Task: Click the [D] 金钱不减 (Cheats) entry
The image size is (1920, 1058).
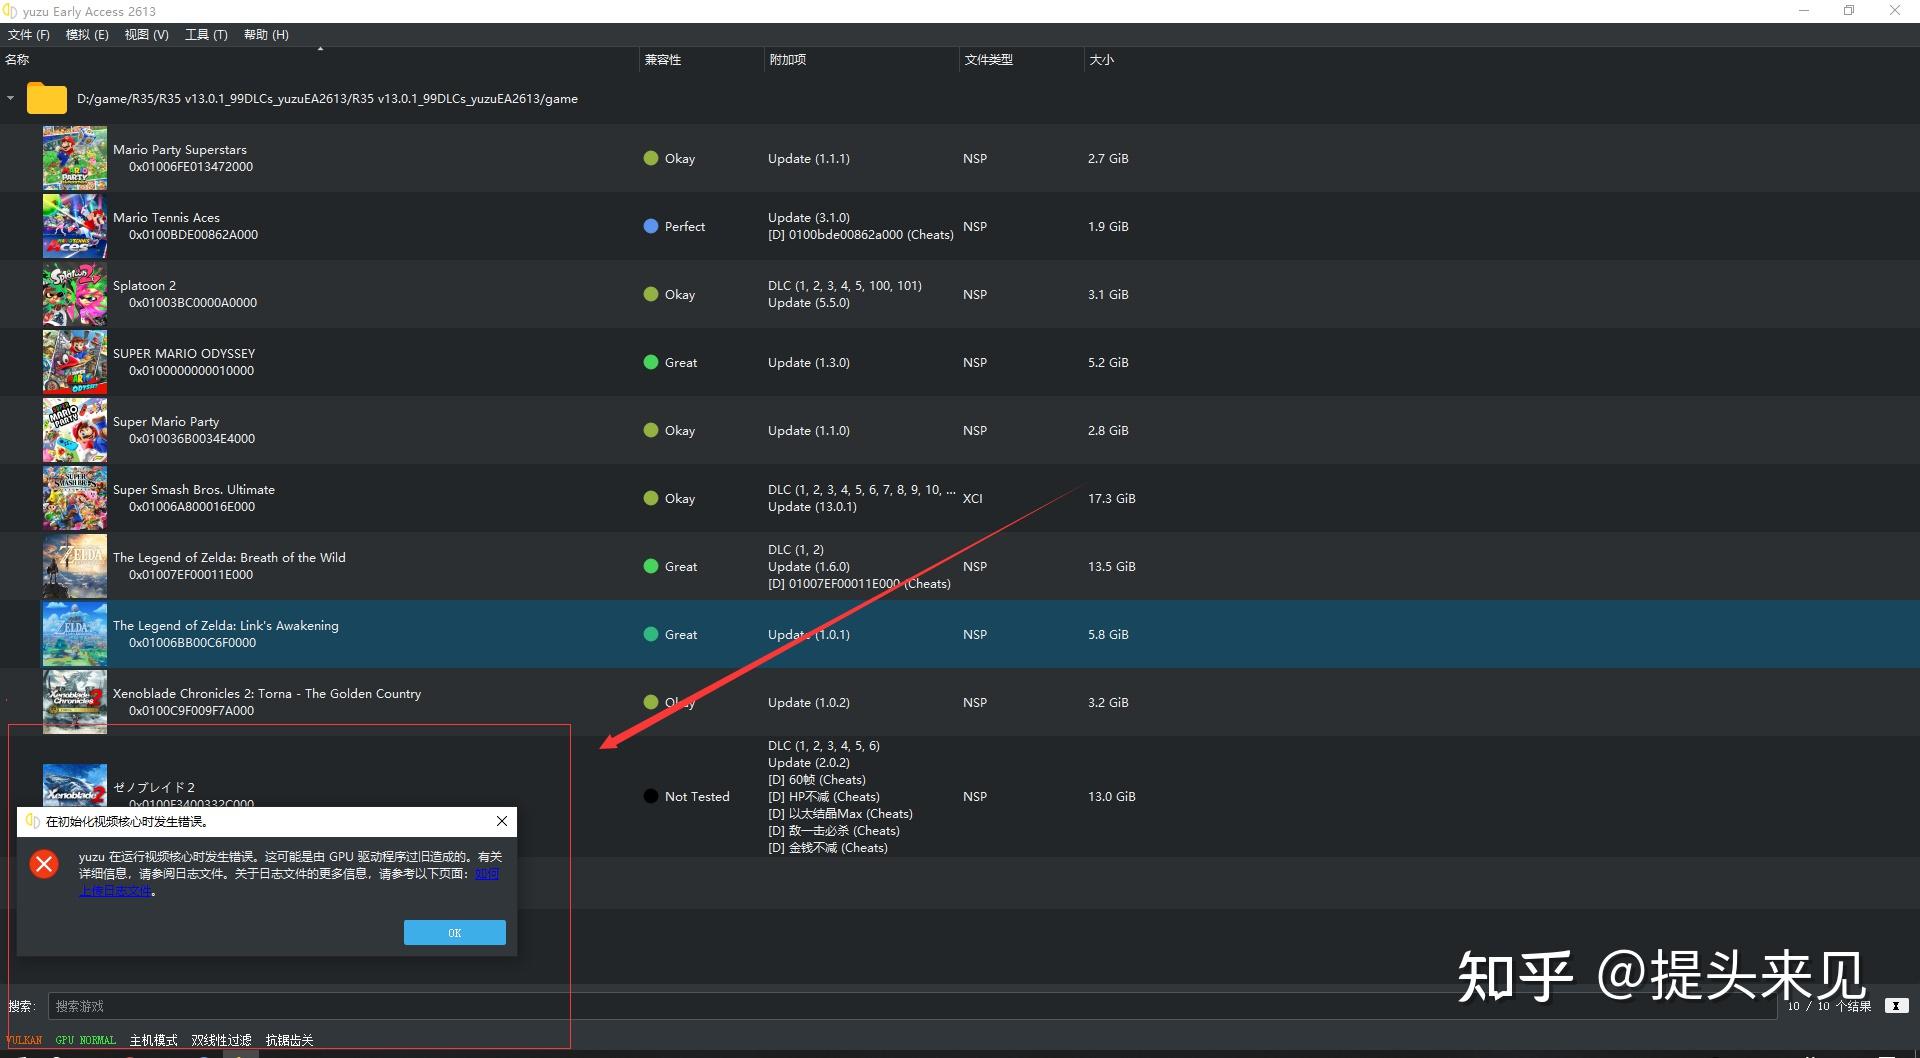Action: (828, 847)
